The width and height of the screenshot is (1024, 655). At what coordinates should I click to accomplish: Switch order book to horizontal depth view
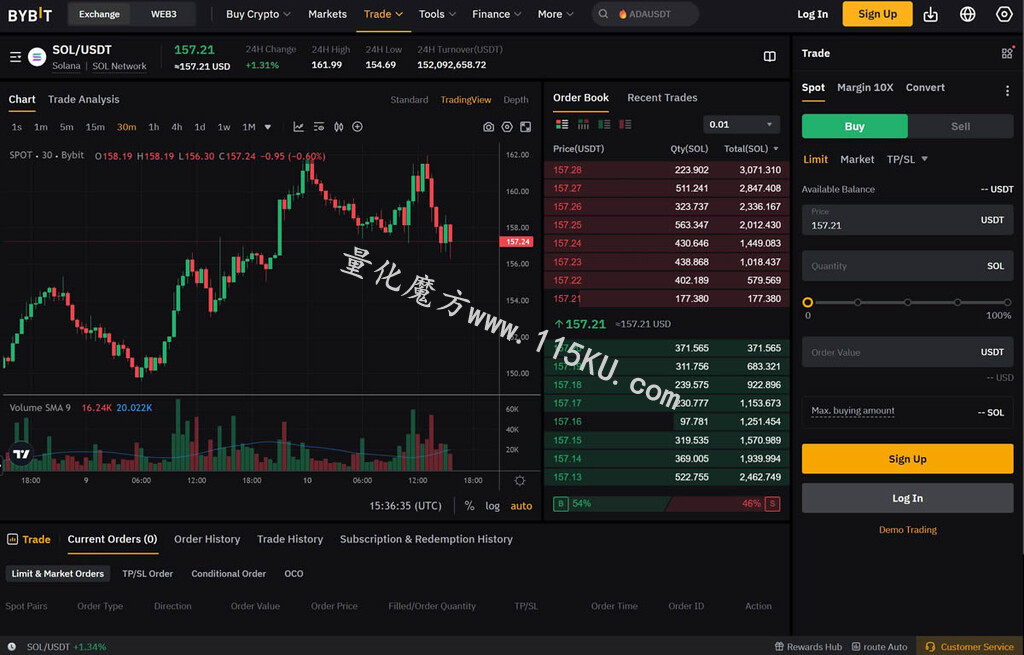tap(583, 124)
